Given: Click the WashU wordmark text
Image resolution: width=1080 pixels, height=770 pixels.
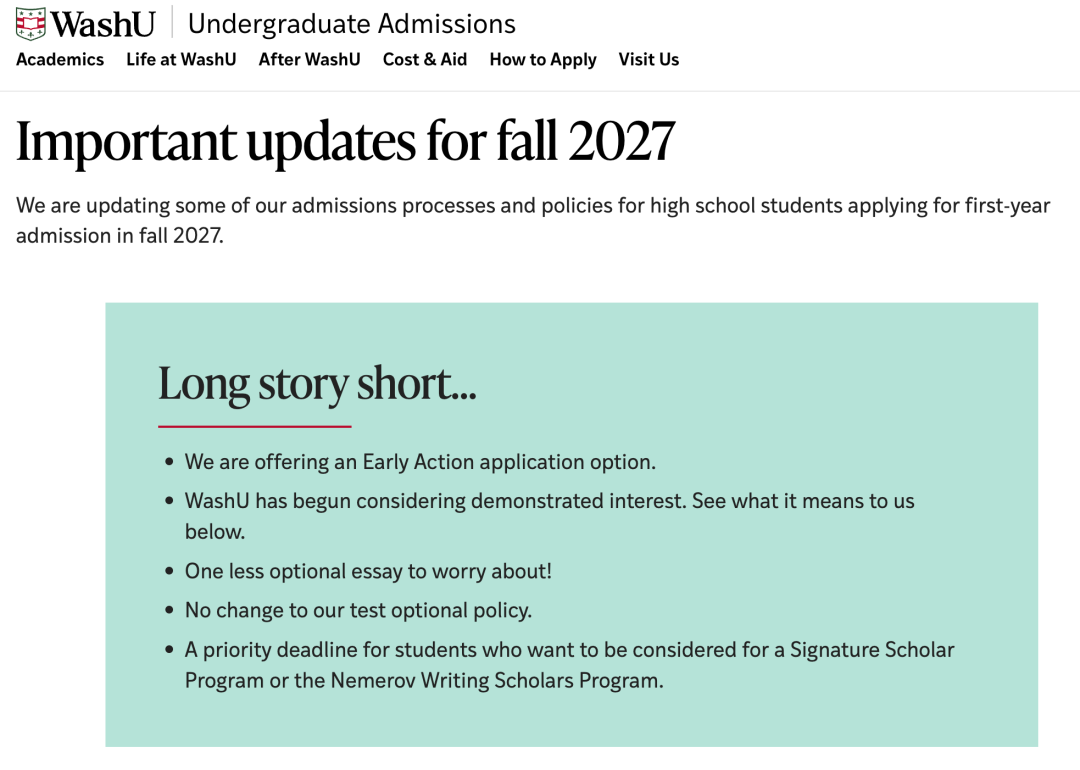Looking at the screenshot, I should tap(103, 23).
